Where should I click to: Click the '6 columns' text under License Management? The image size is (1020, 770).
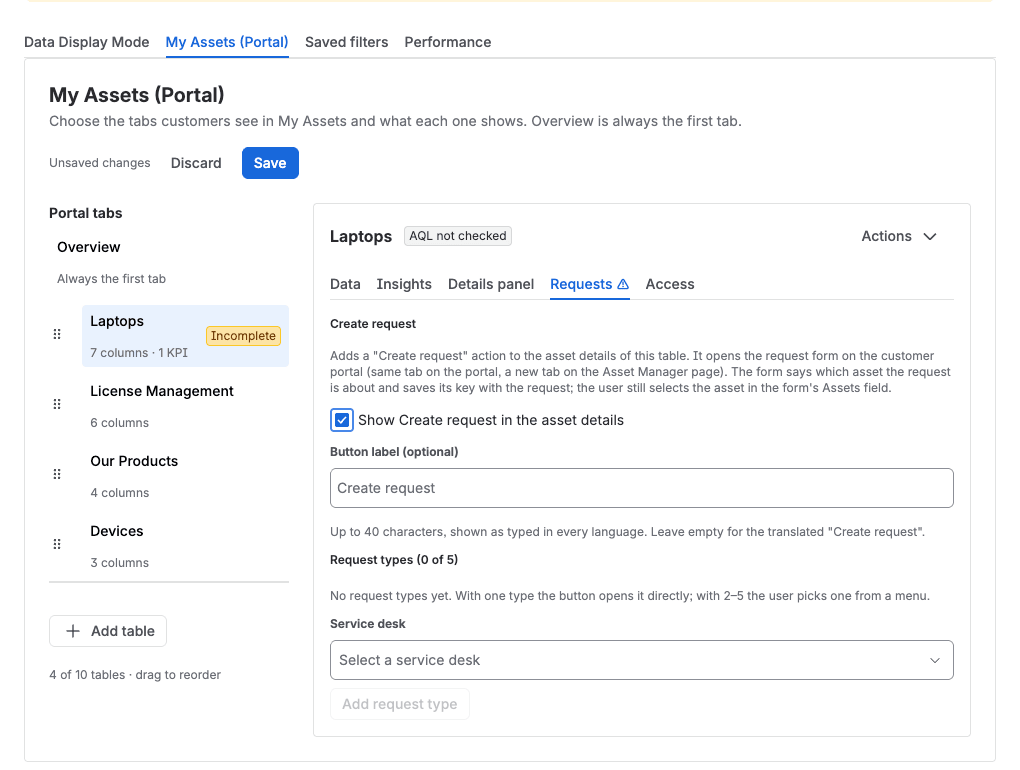pyautogui.click(x=120, y=423)
